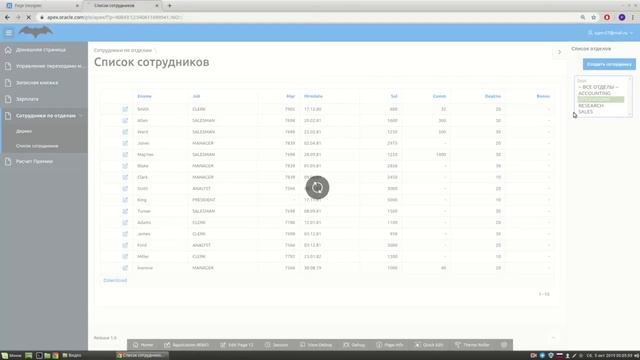Choose RESEARCH in department list
The height and width of the screenshot is (360, 640).
coord(591,105)
